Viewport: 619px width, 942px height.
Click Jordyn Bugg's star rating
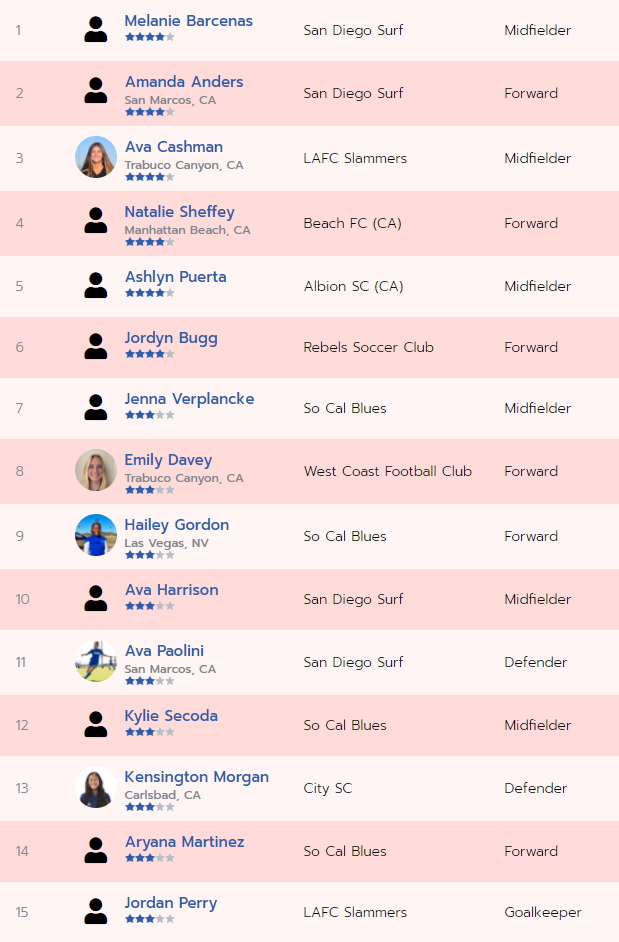[x=150, y=354]
